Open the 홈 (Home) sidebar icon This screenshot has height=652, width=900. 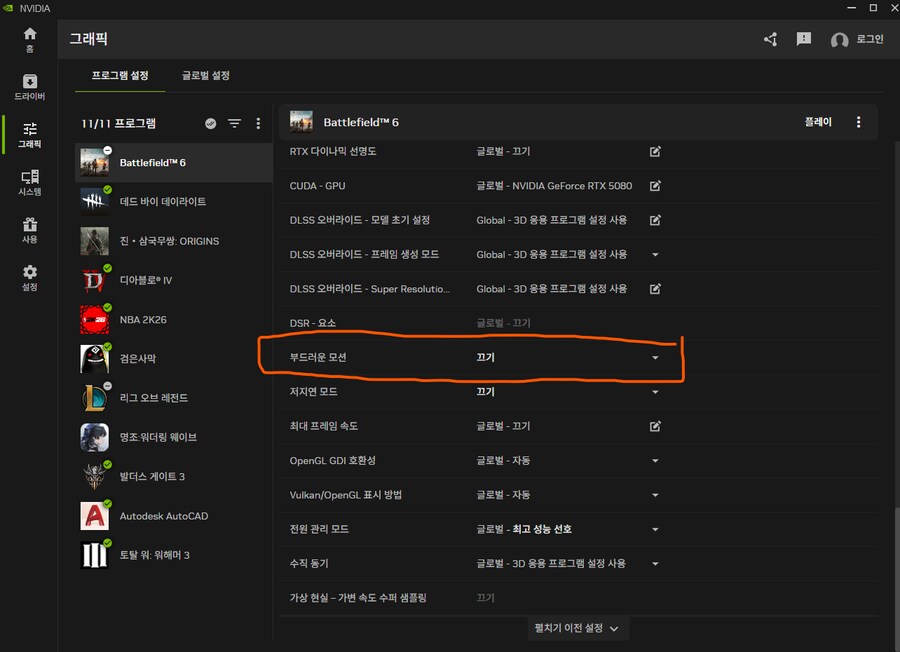coord(29,39)
